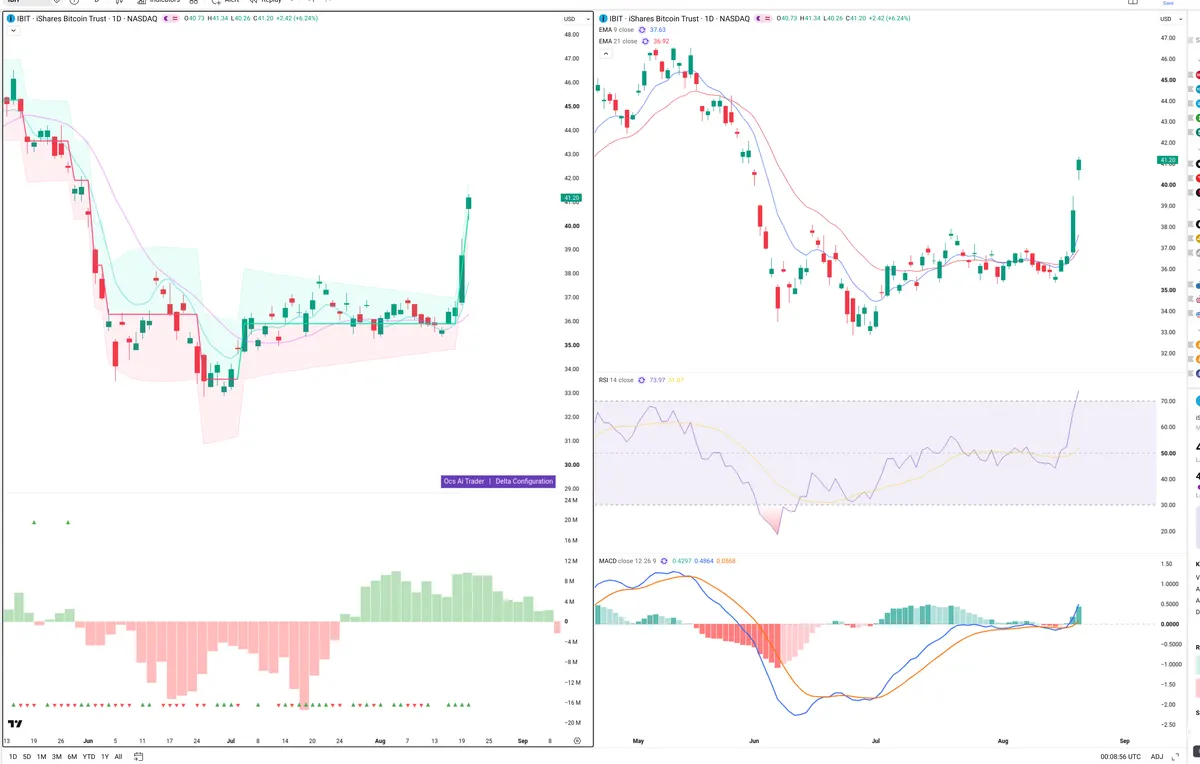
Task: Set the range to YTD
Action: point(89,757)
